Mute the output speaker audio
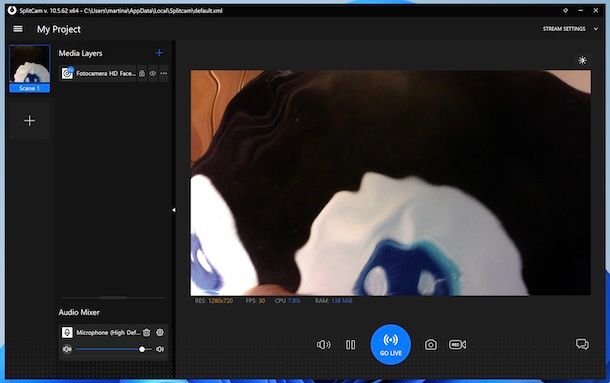Image resolution: width=610 pixels, height=383 pixels. [323, 344]
